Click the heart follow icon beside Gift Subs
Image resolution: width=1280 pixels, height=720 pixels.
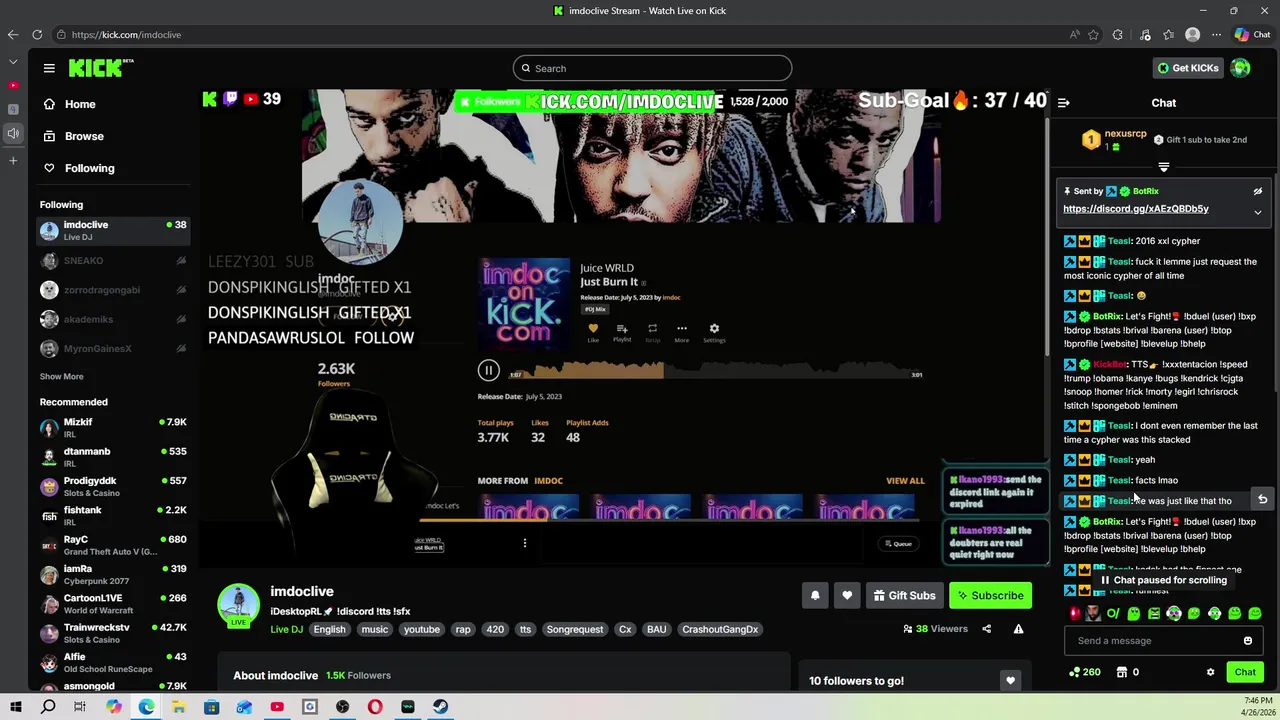847,595
